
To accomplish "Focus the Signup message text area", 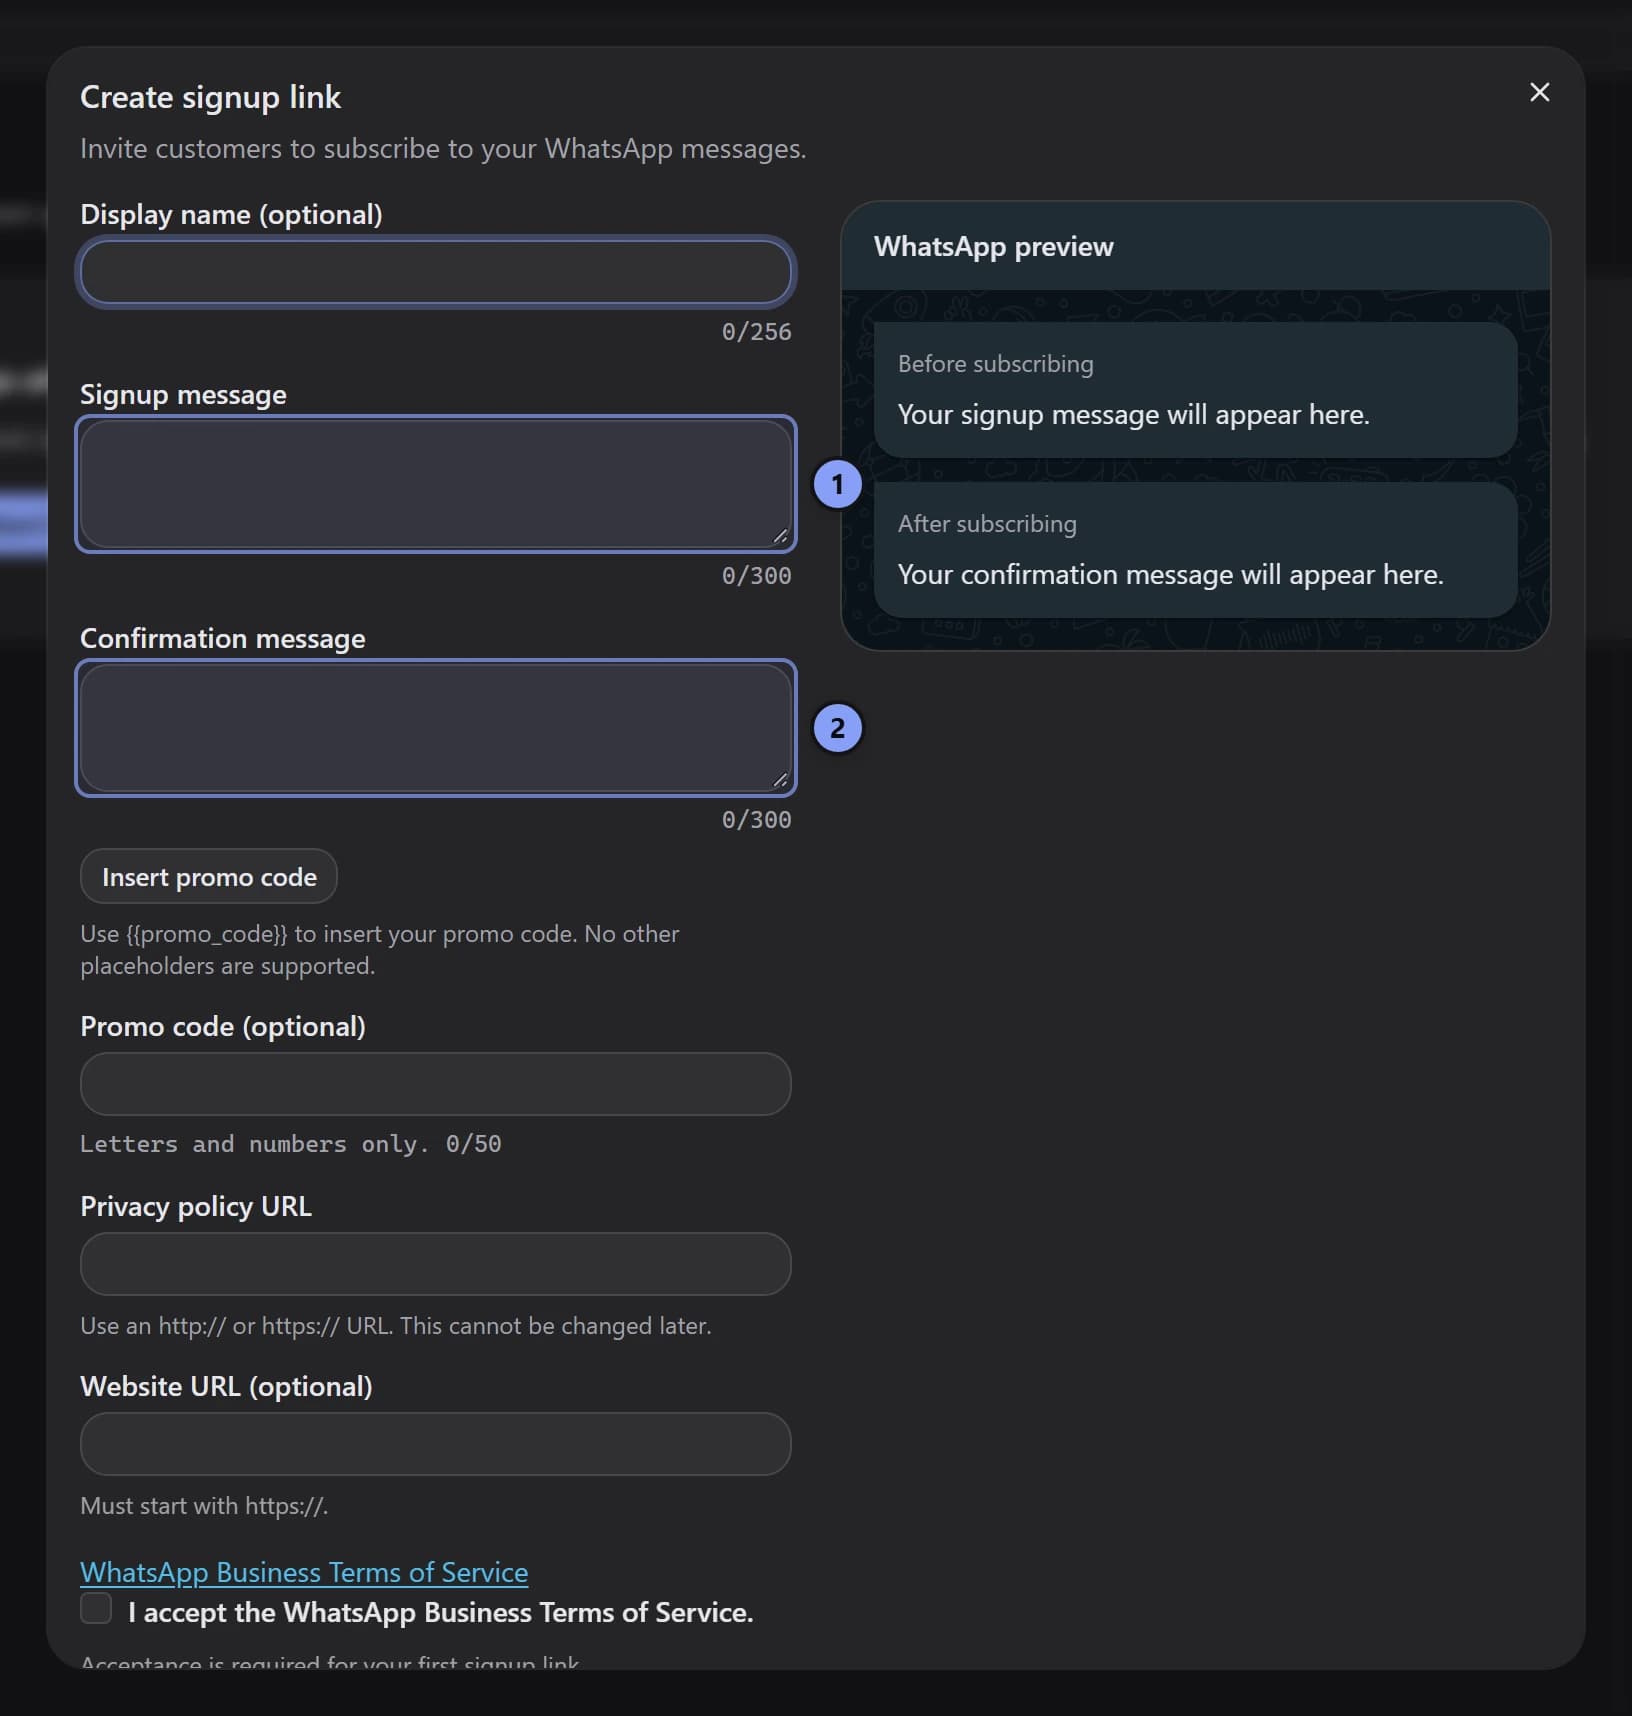I will 436,484.
